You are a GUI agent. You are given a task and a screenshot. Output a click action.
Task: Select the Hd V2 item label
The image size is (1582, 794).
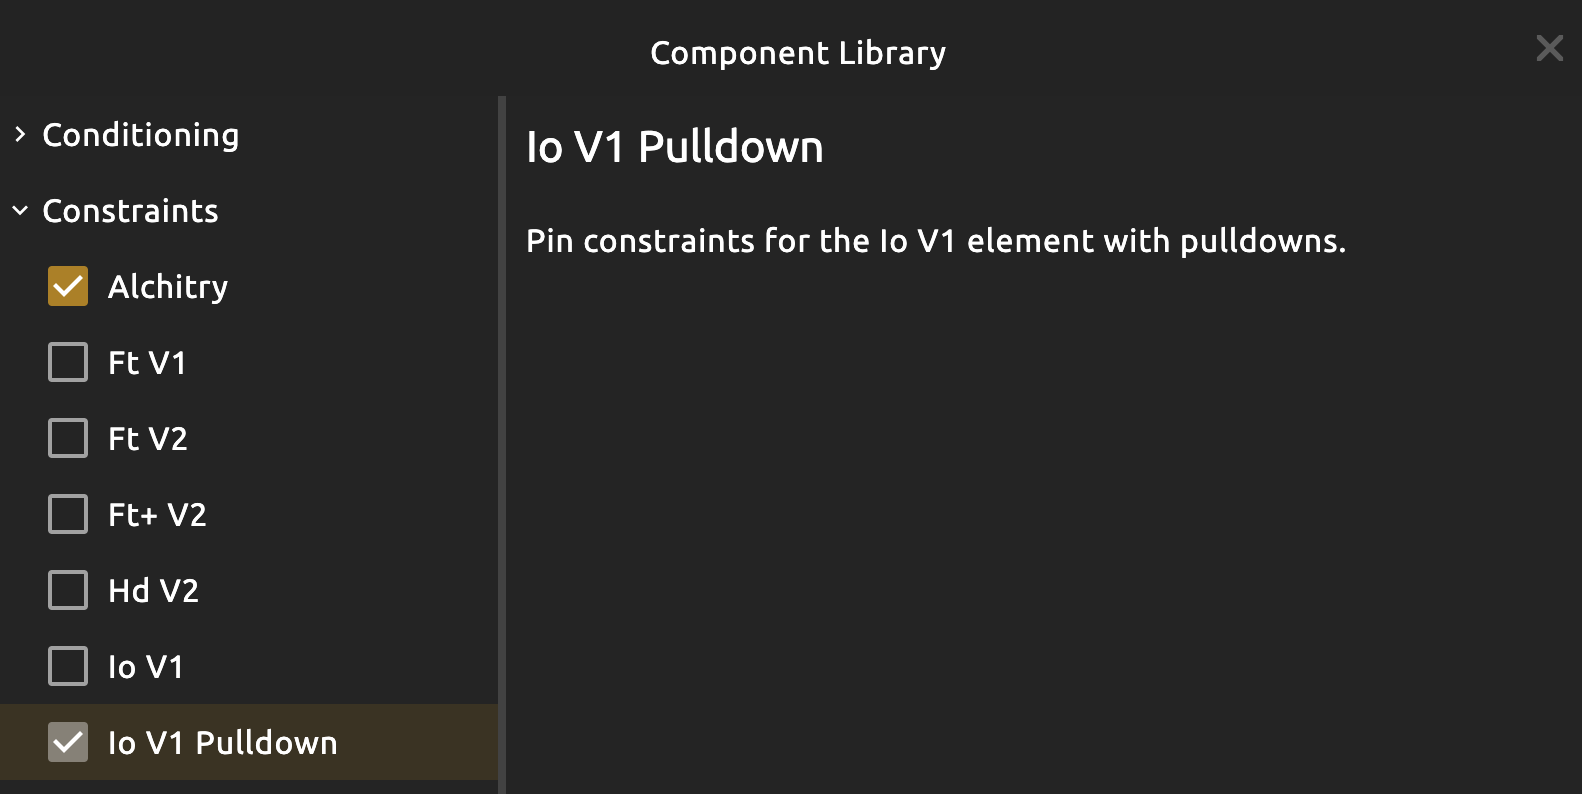point(153,591)
